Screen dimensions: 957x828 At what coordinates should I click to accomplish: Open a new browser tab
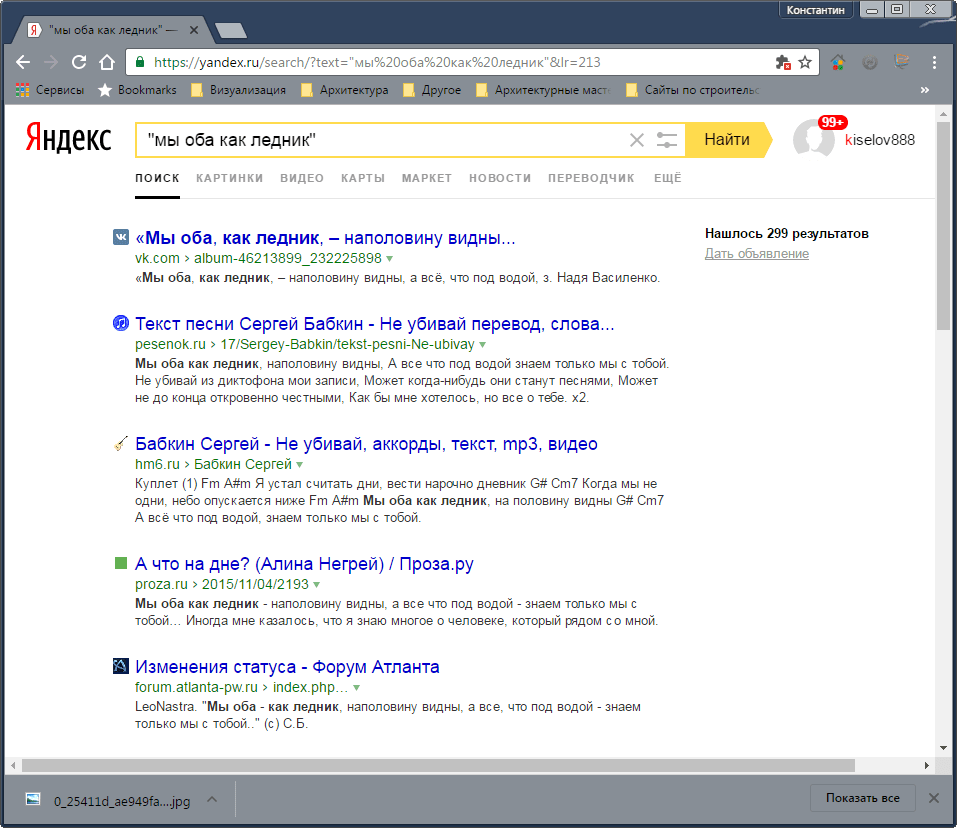pos(231,30)
